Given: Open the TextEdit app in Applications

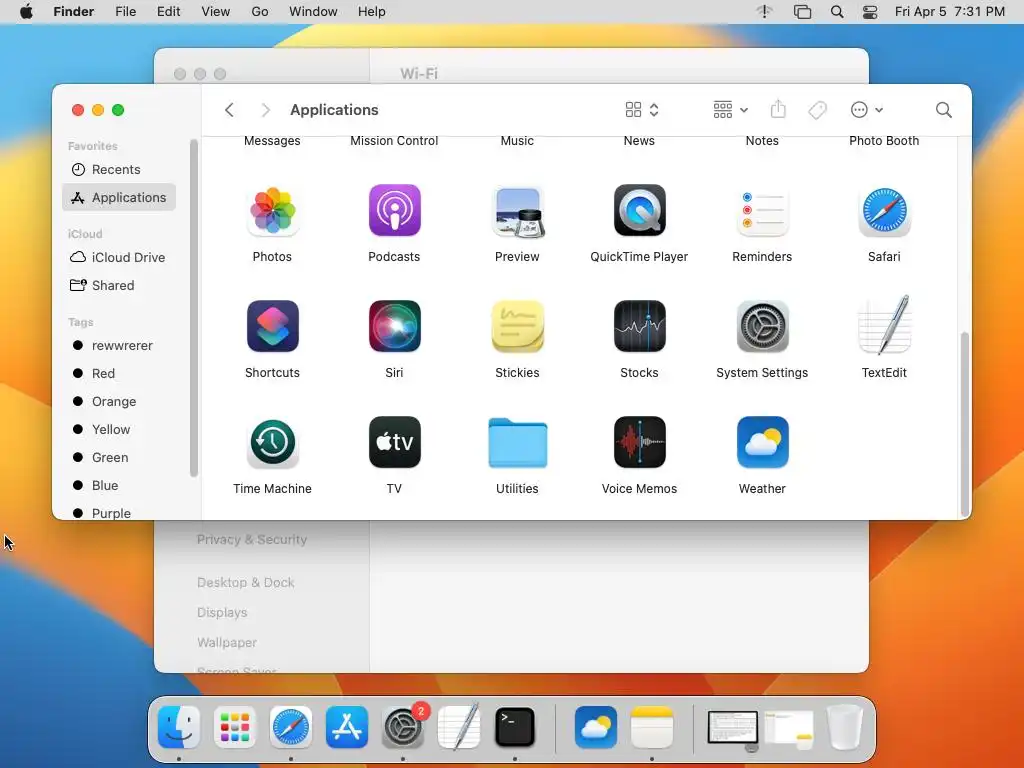Looking at the screenshot, I should (884, 325).
